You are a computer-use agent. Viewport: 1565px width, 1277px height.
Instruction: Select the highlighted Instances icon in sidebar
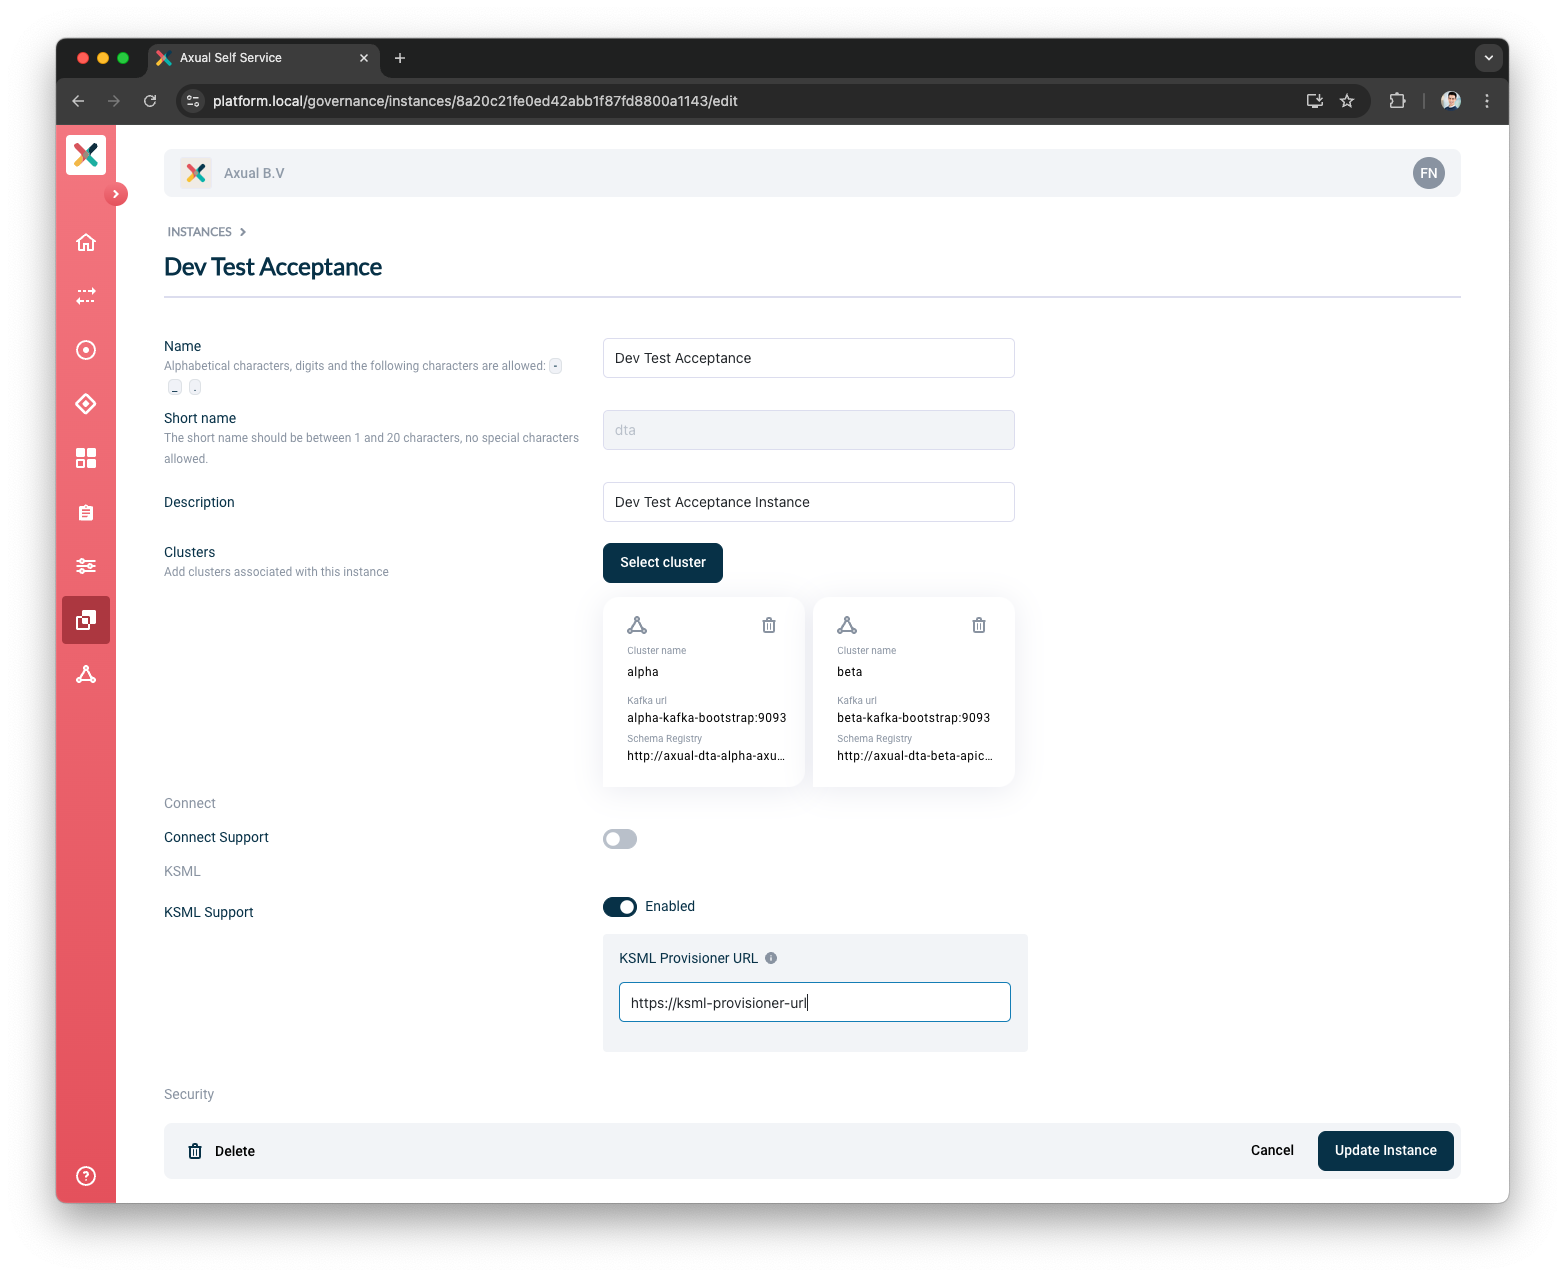point(86,620)
